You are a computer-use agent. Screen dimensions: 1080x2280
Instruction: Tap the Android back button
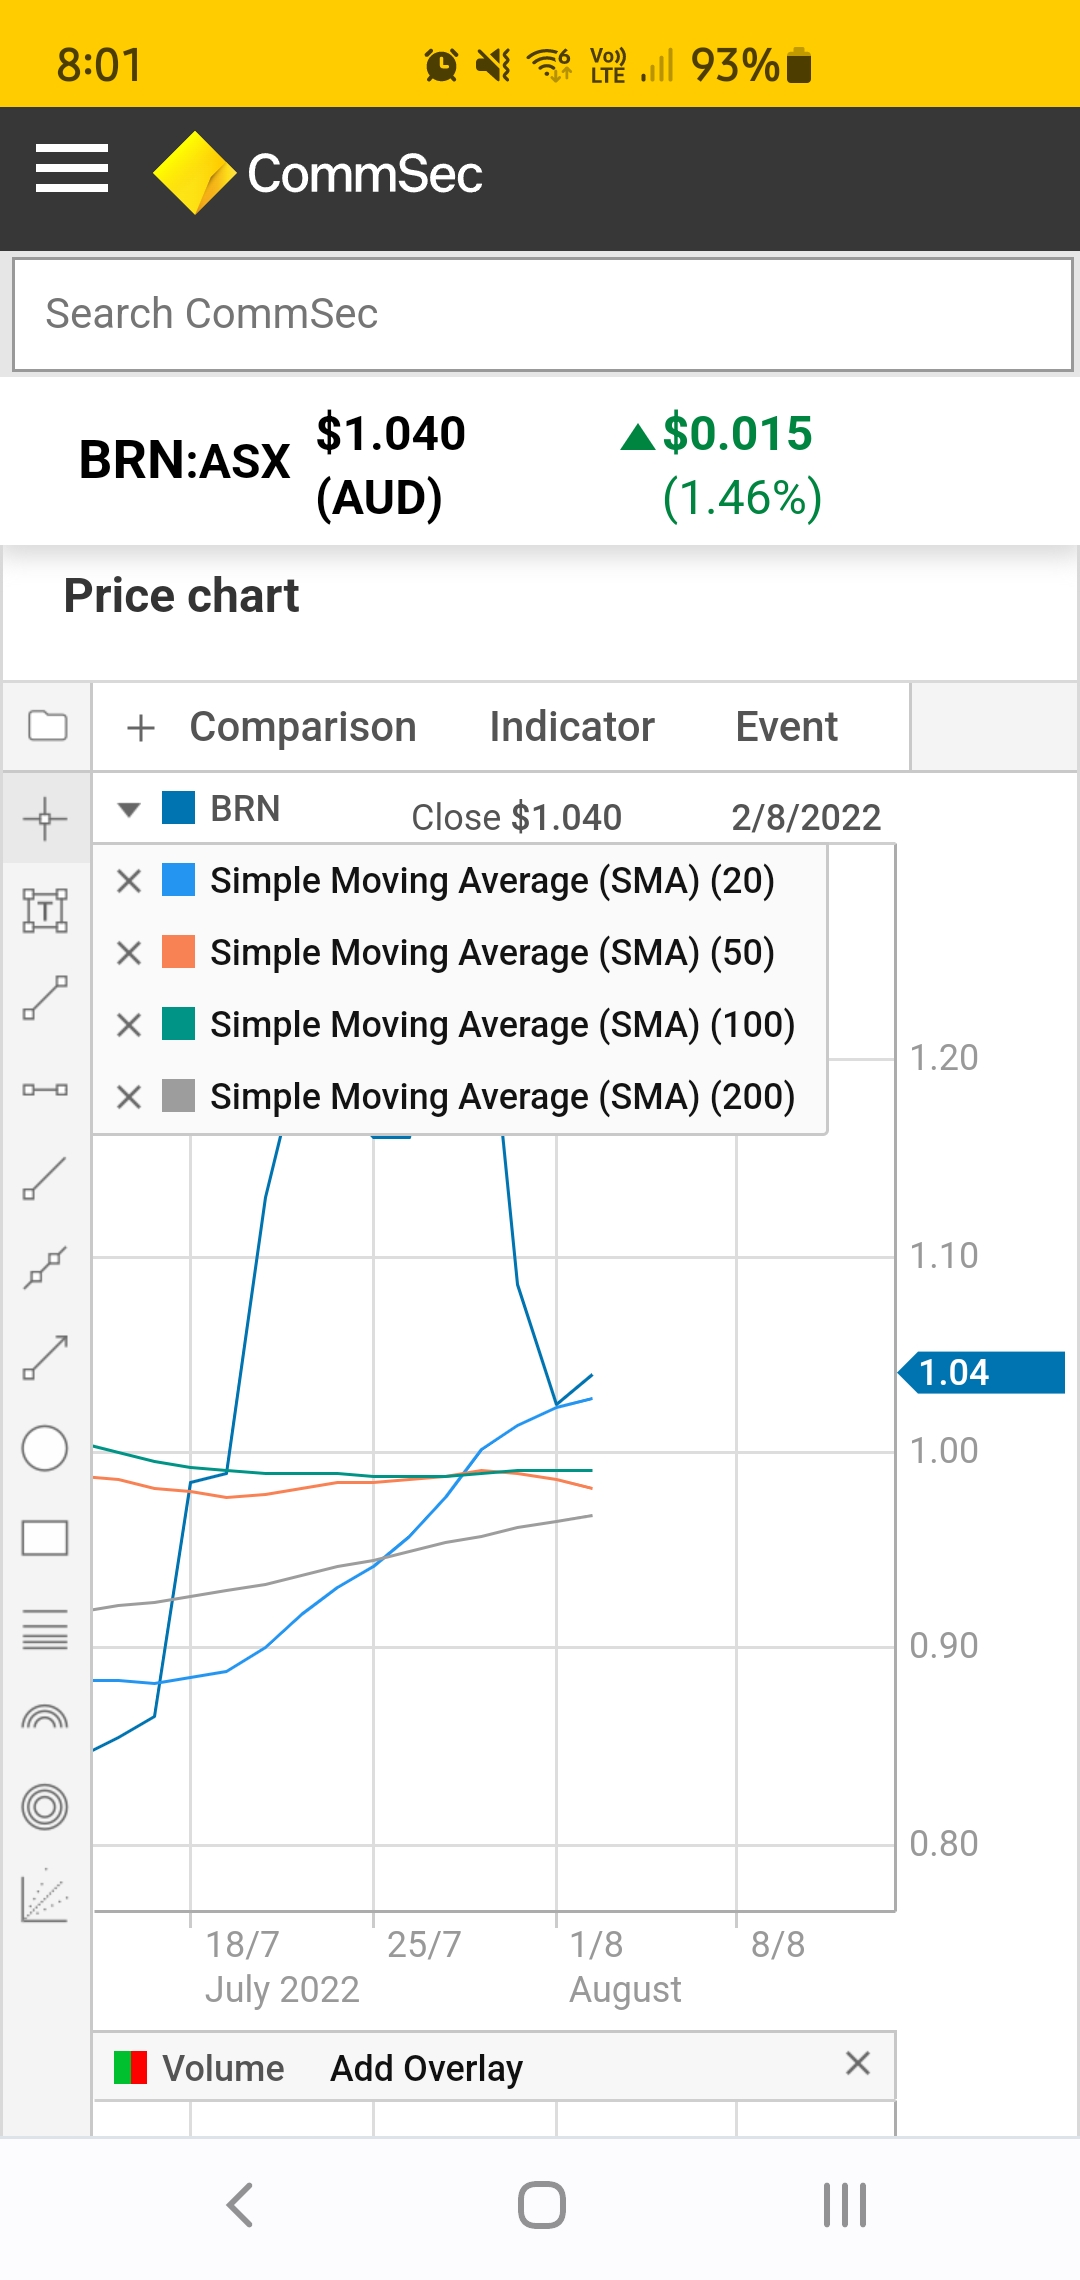pos(240,2205)
